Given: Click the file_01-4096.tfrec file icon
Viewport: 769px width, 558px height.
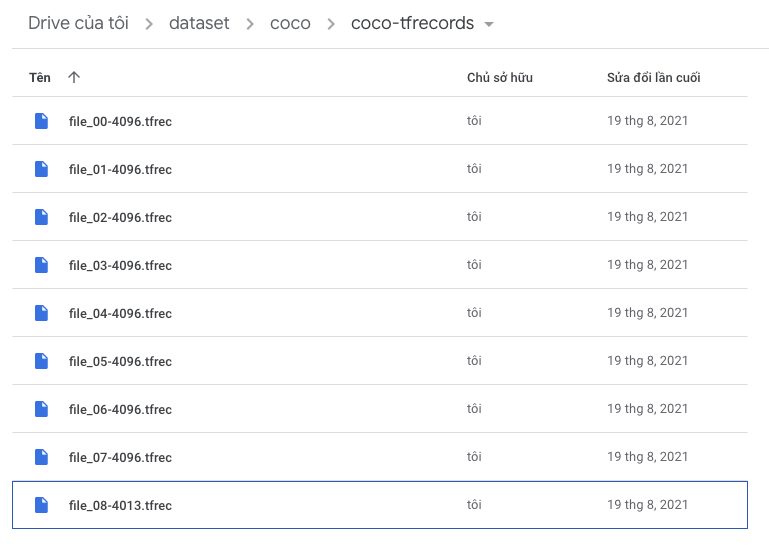Looking at the screenshot, I should (42, 169).
